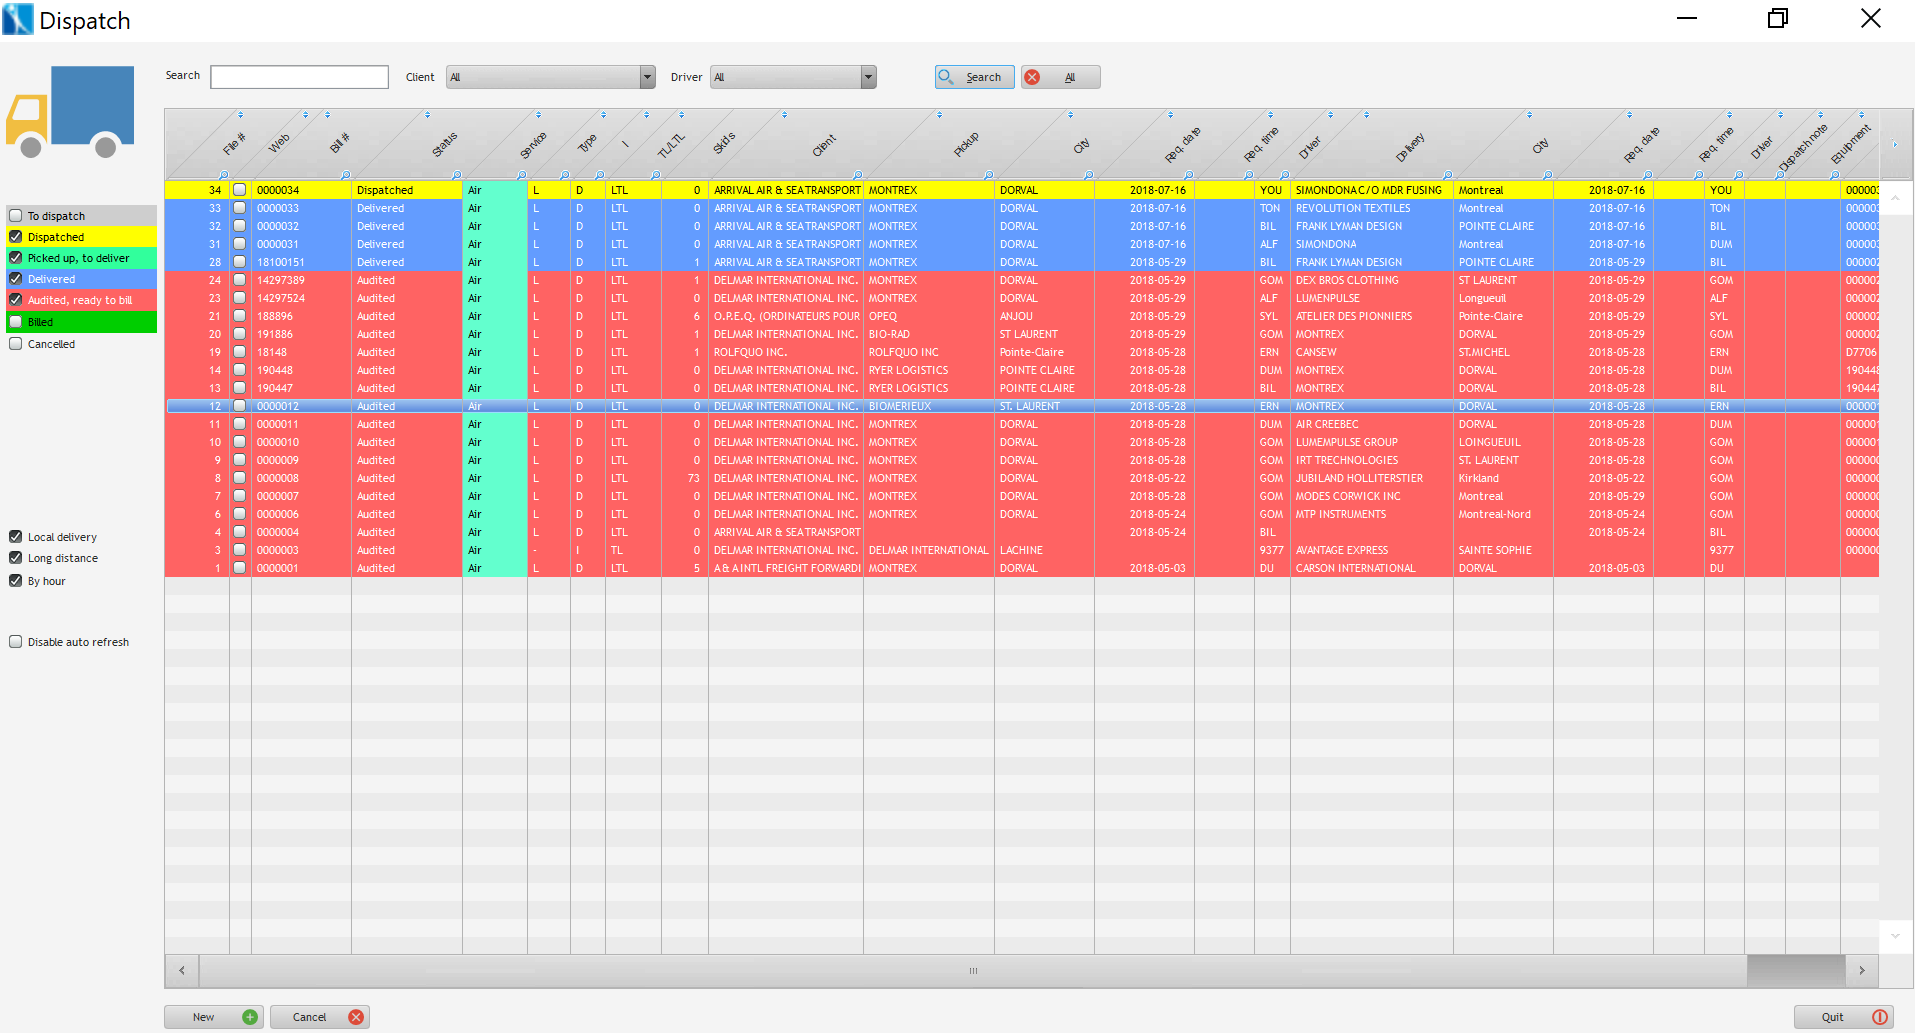Select the ROLFQUO INC. client cell
The image size is (1915, 1033).
pyautogui.click(x=785, y=352)
